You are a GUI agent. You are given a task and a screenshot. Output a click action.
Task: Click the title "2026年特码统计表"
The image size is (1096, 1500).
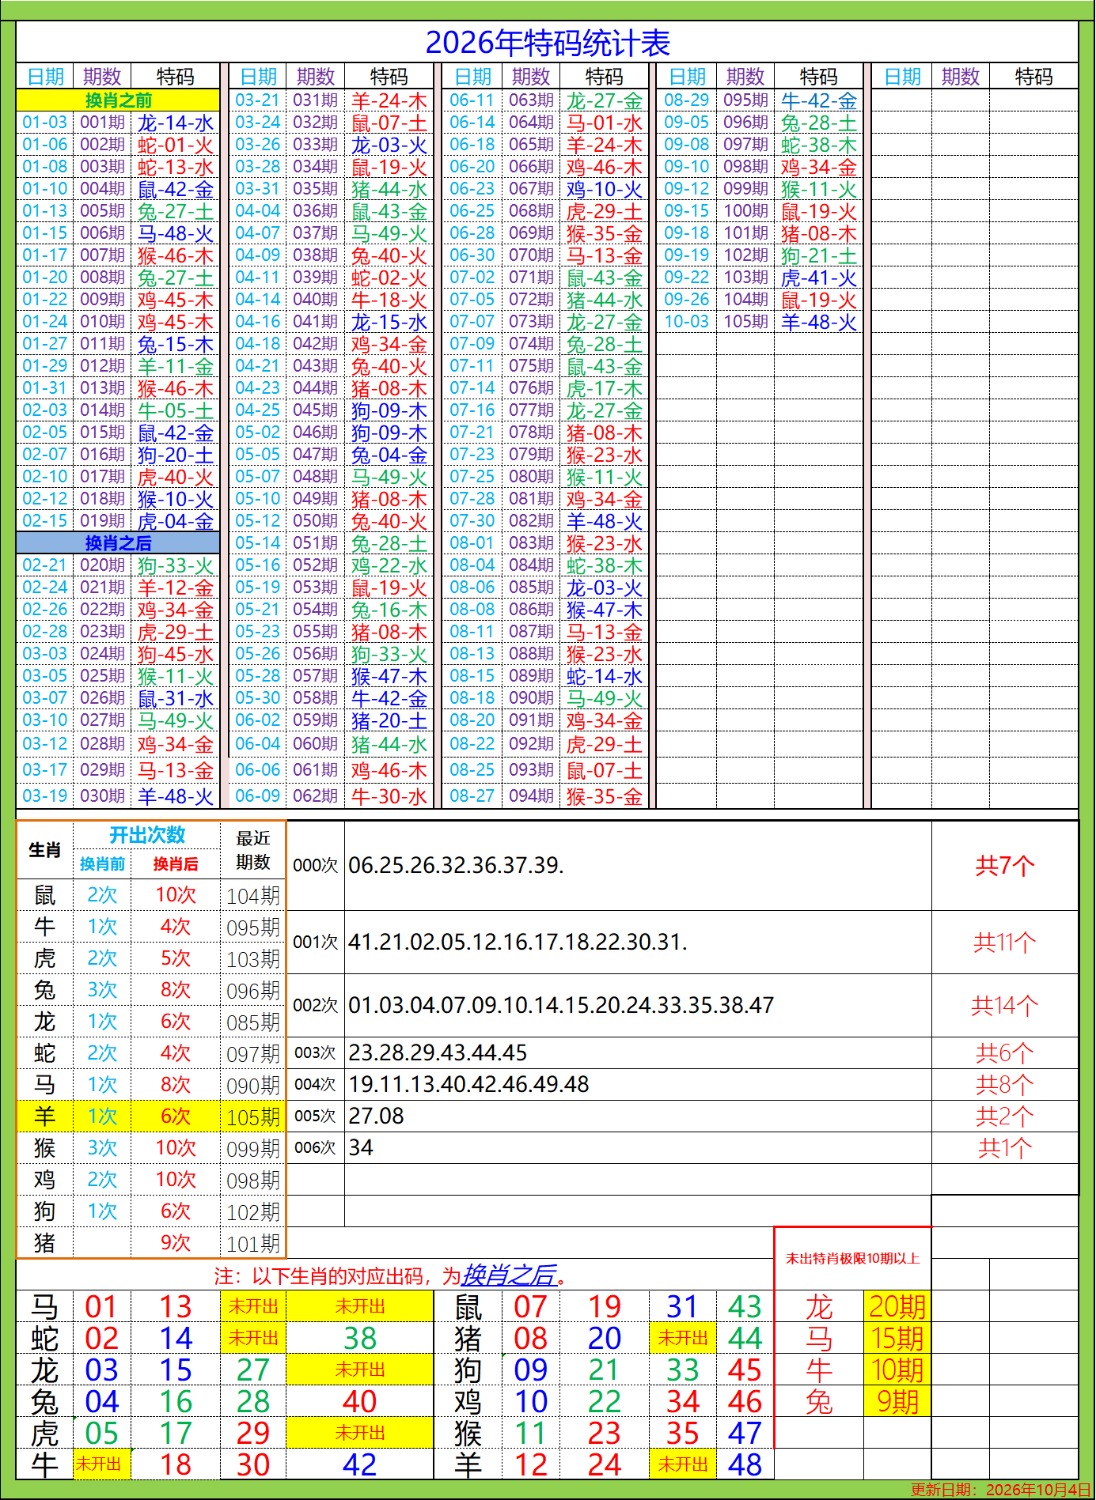pyautogui.click(x=547, y=43)
